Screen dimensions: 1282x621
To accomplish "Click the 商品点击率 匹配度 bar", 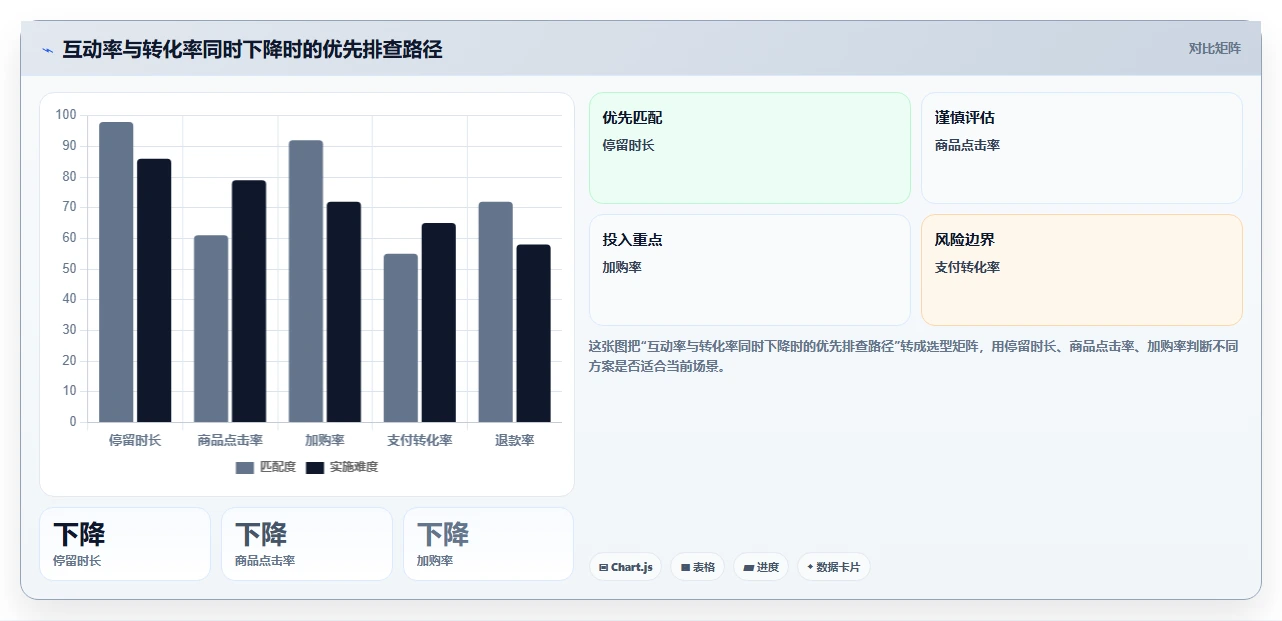I will [x=211, y=329].
